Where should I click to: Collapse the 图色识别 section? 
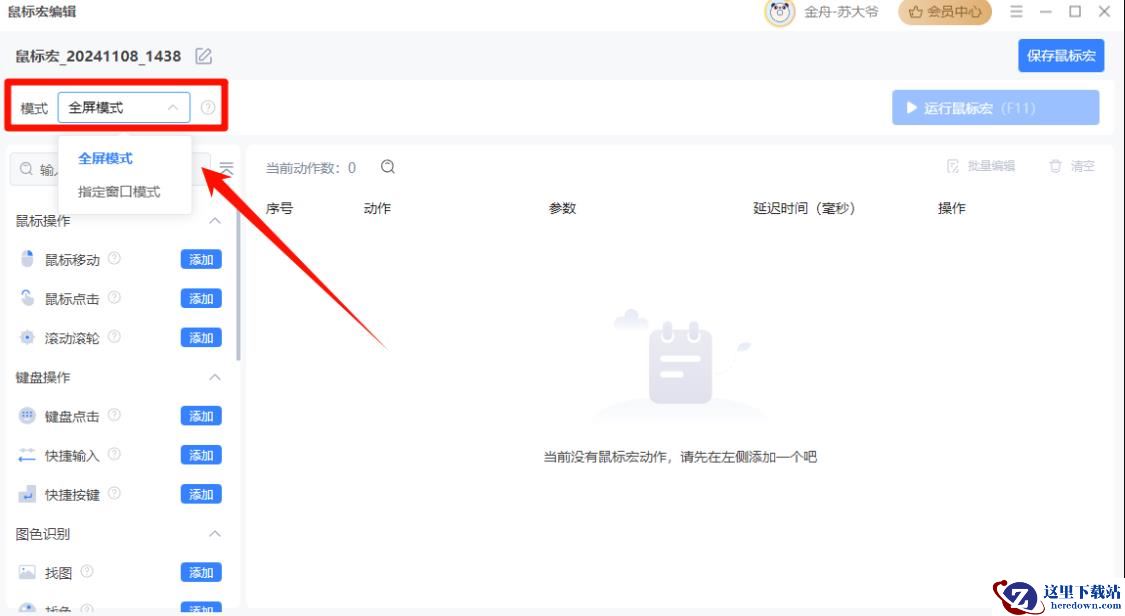coord(214,534)
